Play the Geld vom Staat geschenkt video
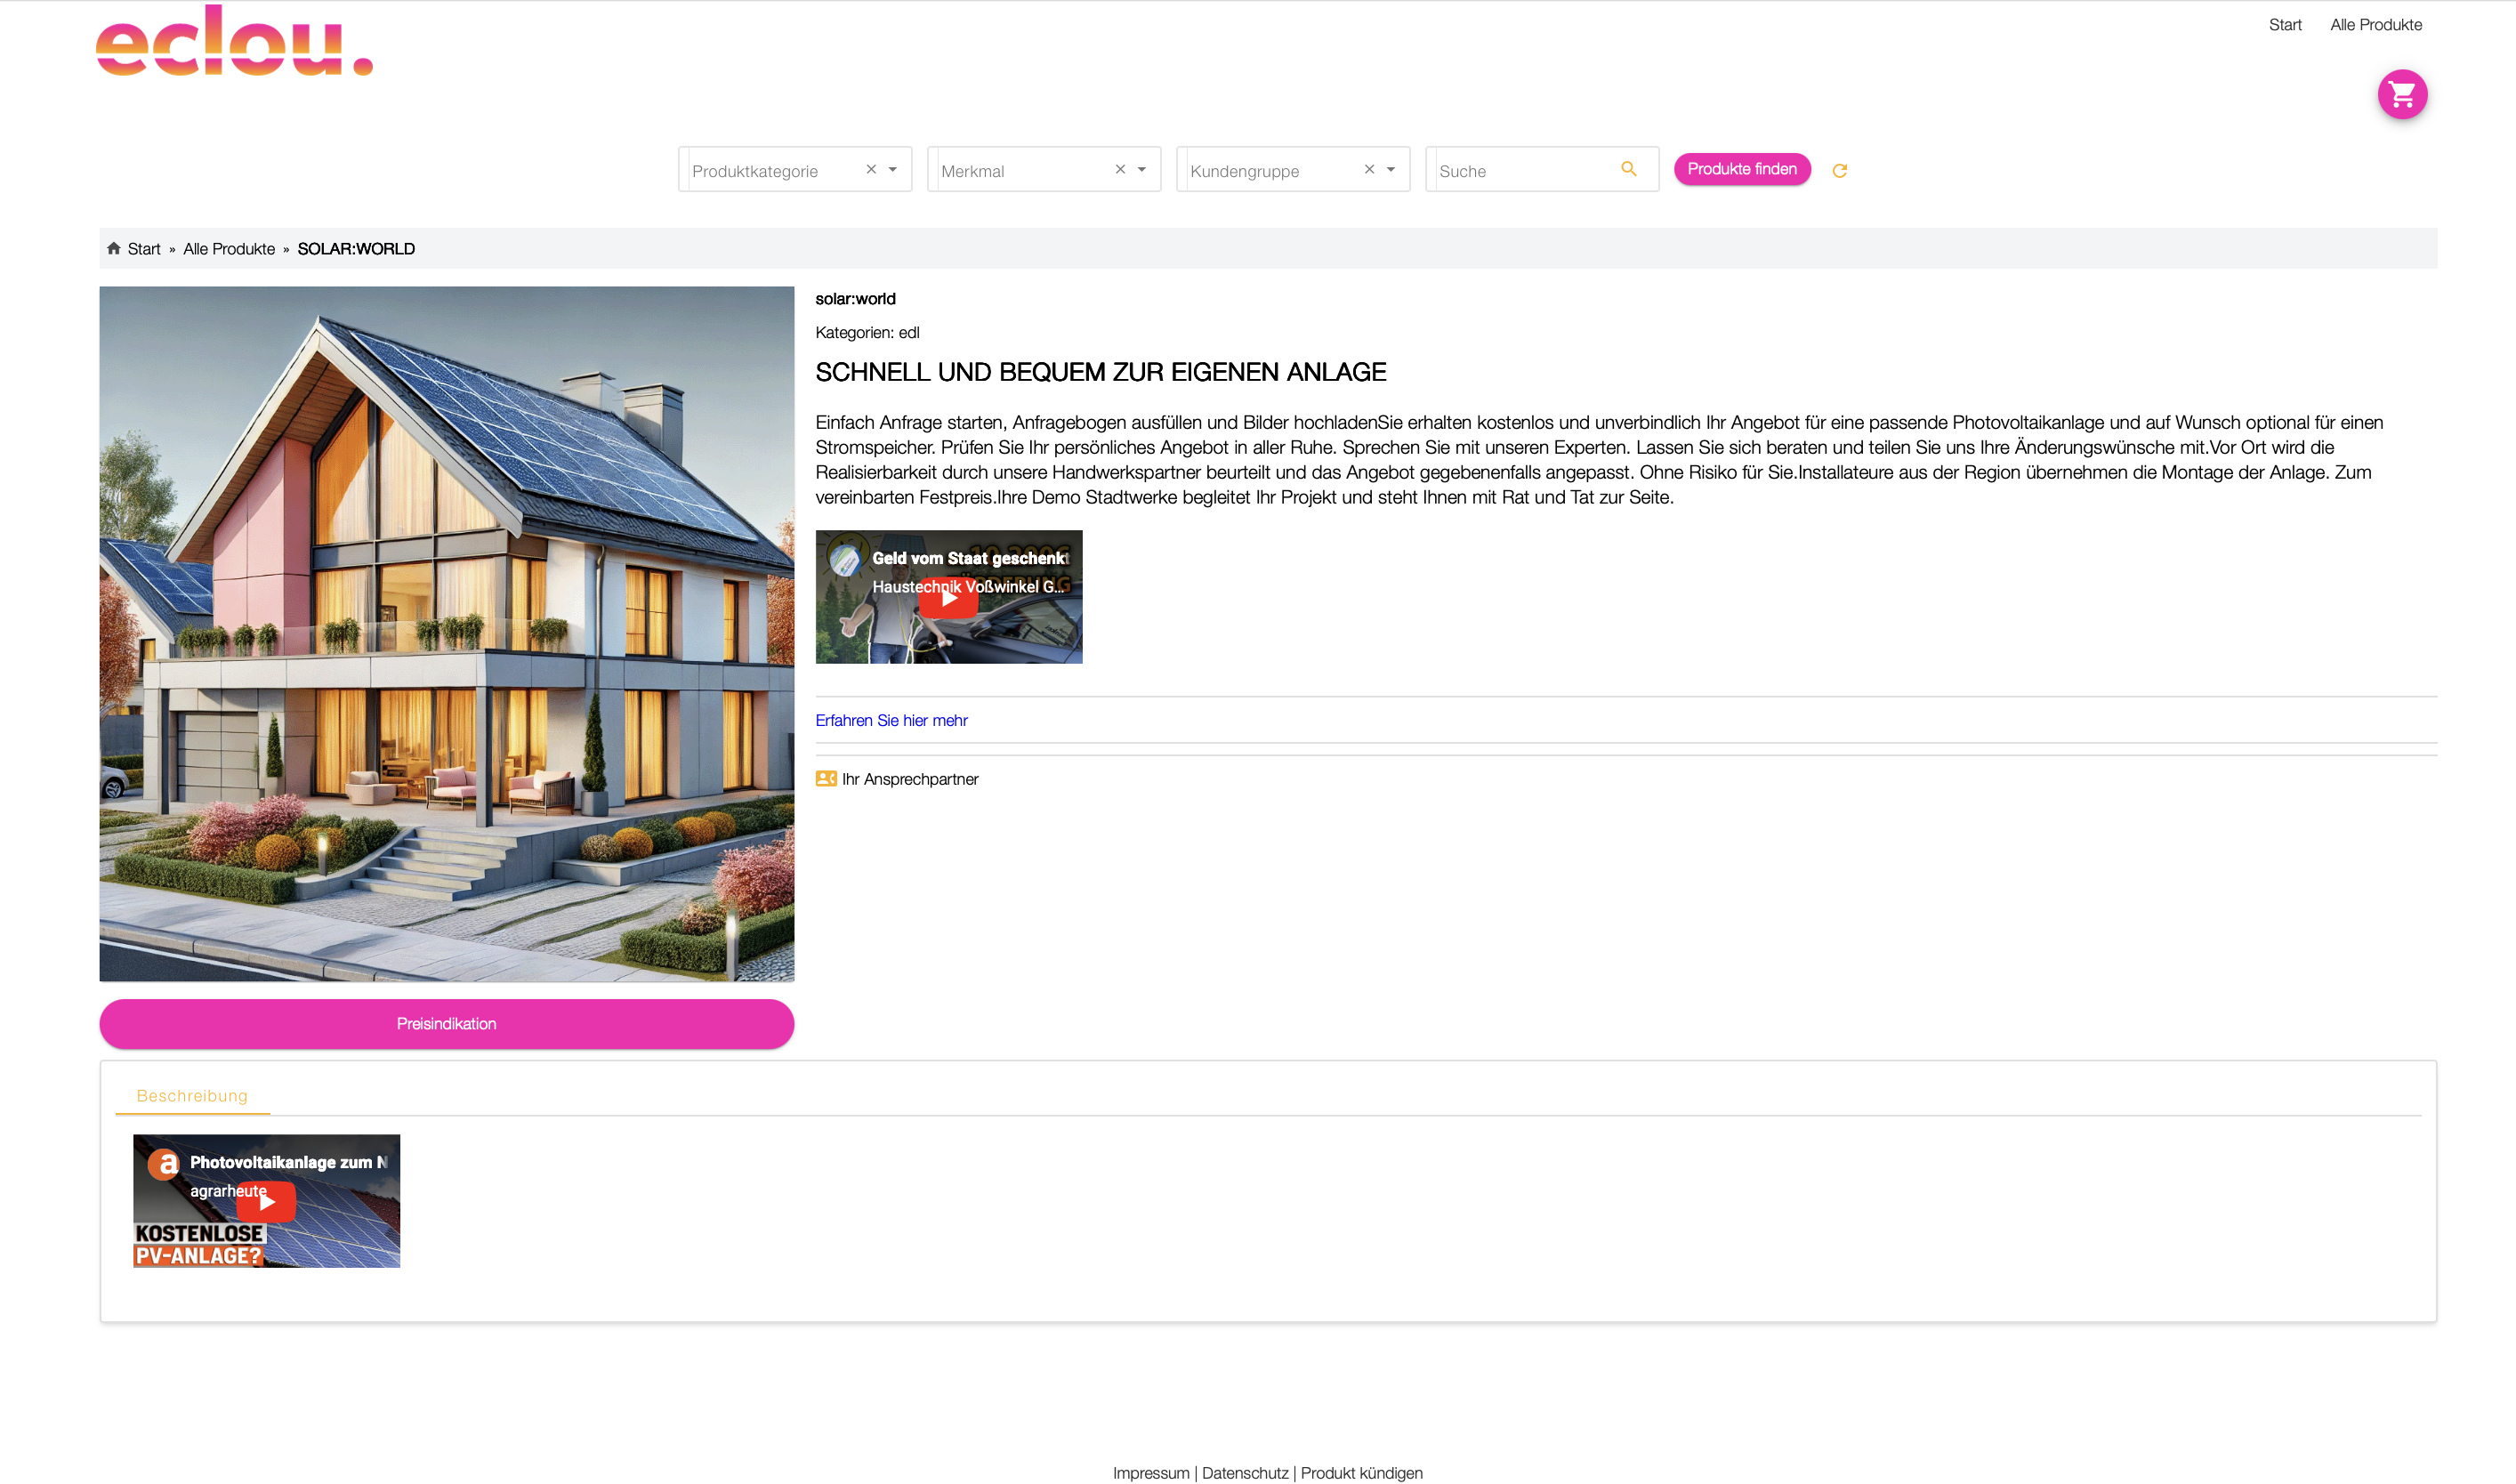This screenshot has height=1484, width=2516. (948, 598)
